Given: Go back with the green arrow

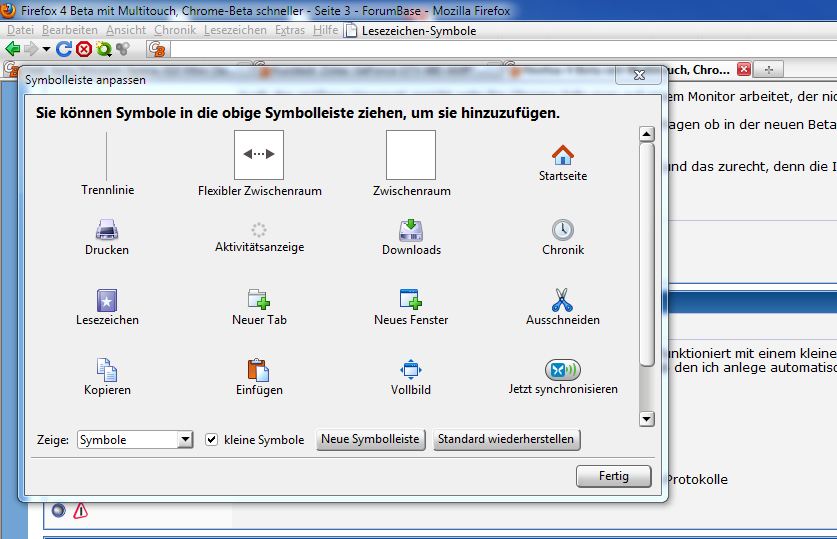Looking at the screenshot, I should point(13,49).
